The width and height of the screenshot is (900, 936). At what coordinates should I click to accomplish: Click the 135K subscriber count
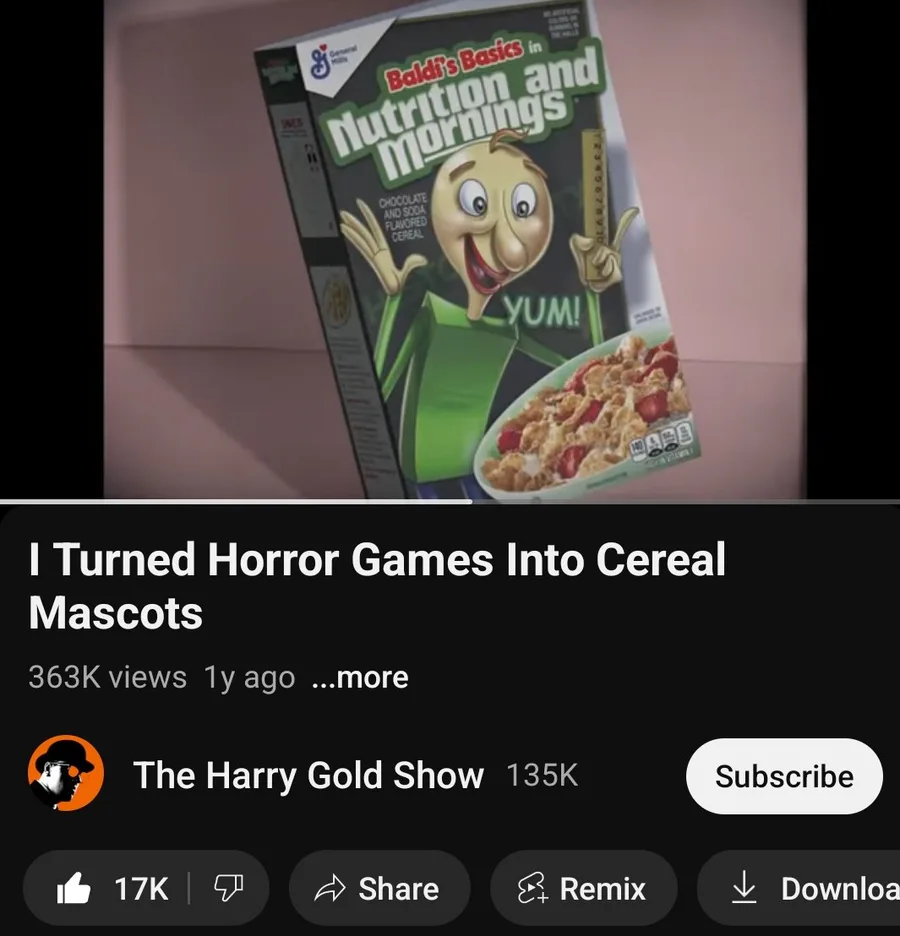coord(542,775)
